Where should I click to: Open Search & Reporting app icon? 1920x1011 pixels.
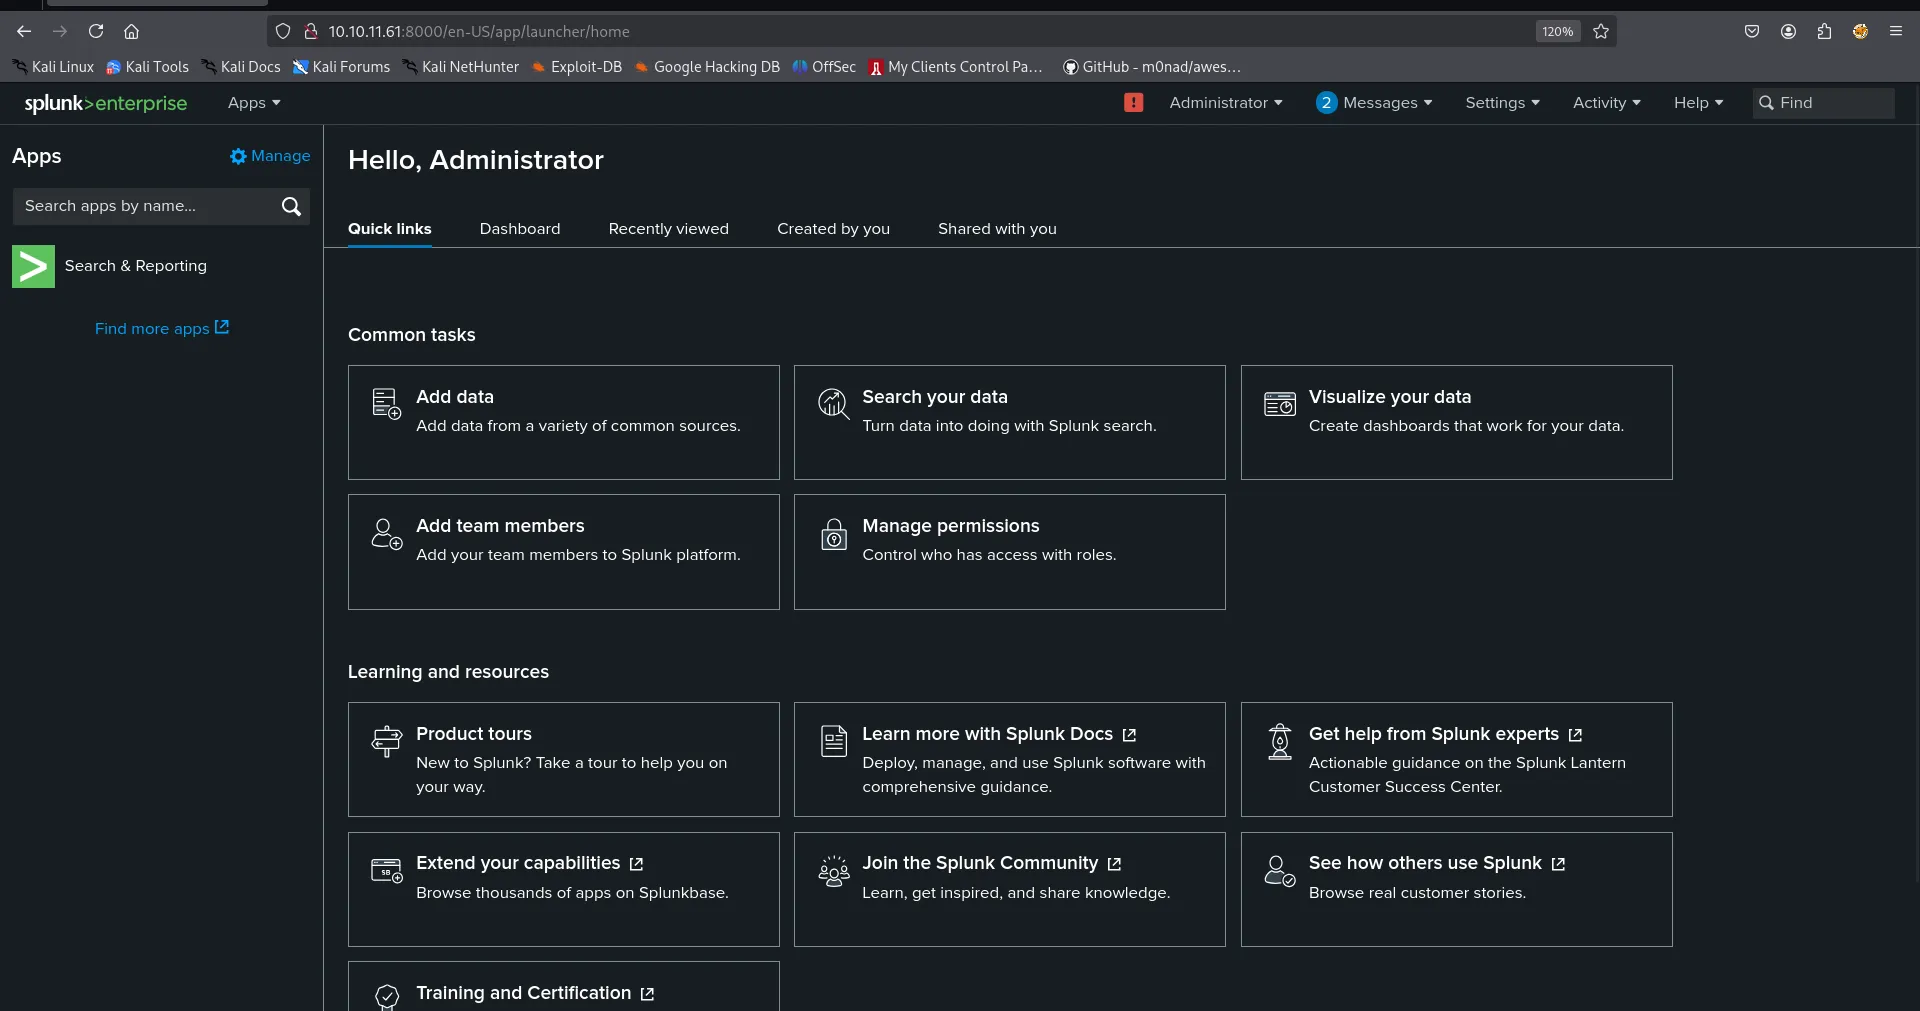[x=33, y=266]
